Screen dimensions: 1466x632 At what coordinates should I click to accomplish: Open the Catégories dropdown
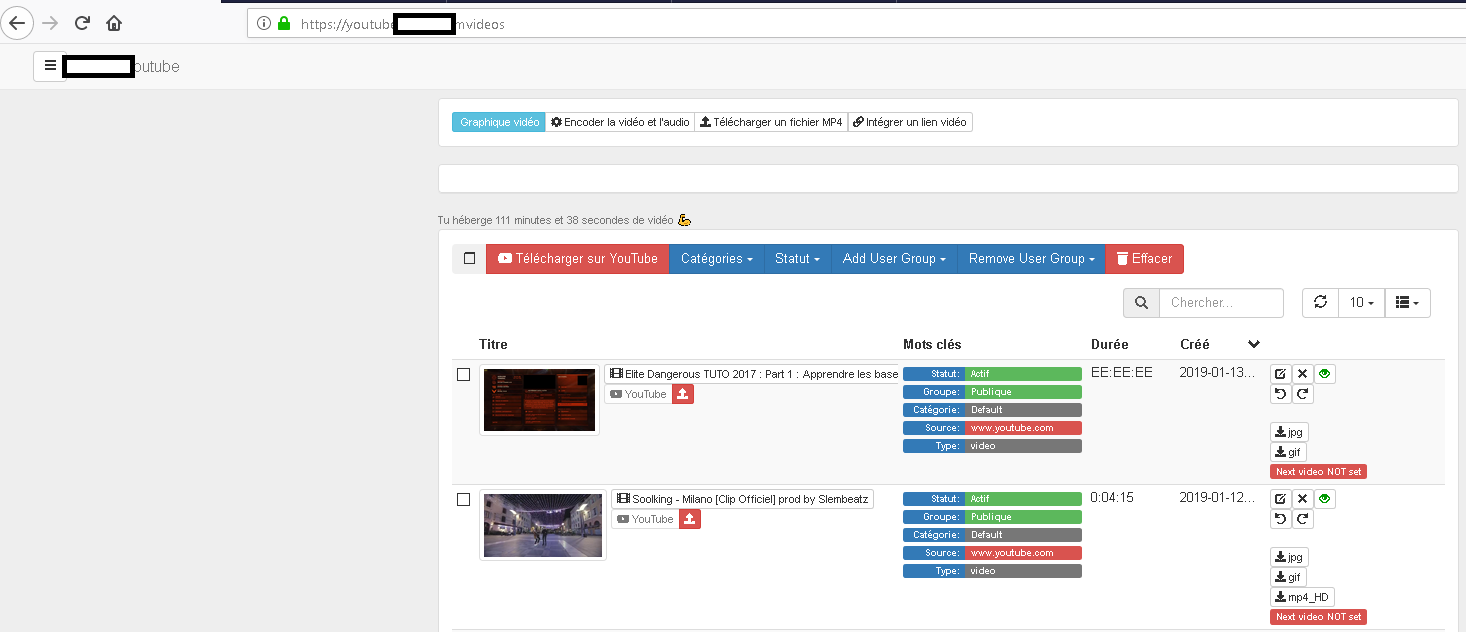(716, 258)
